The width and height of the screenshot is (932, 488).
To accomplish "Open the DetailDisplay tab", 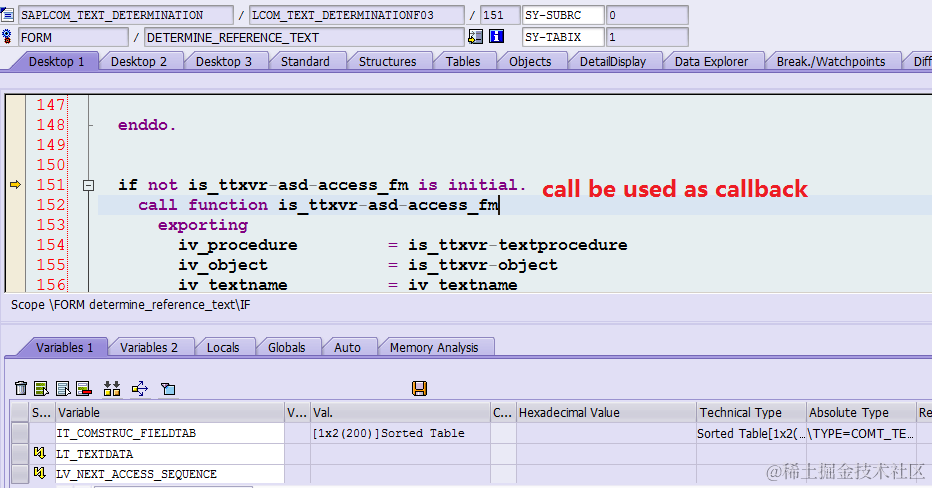I will pos(613,62).
